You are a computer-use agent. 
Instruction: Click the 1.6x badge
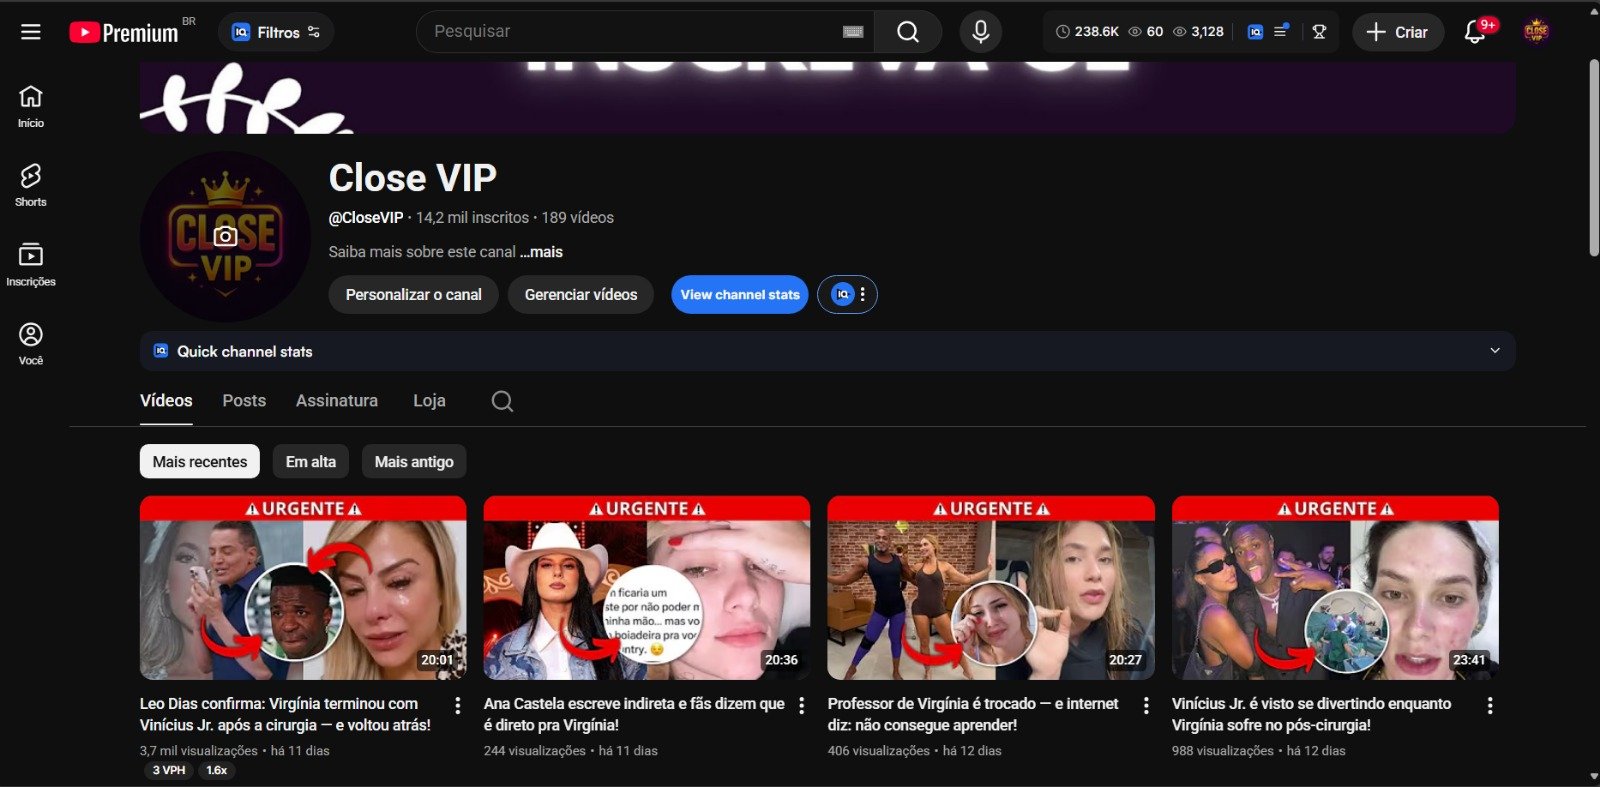(x=217, y=770)
